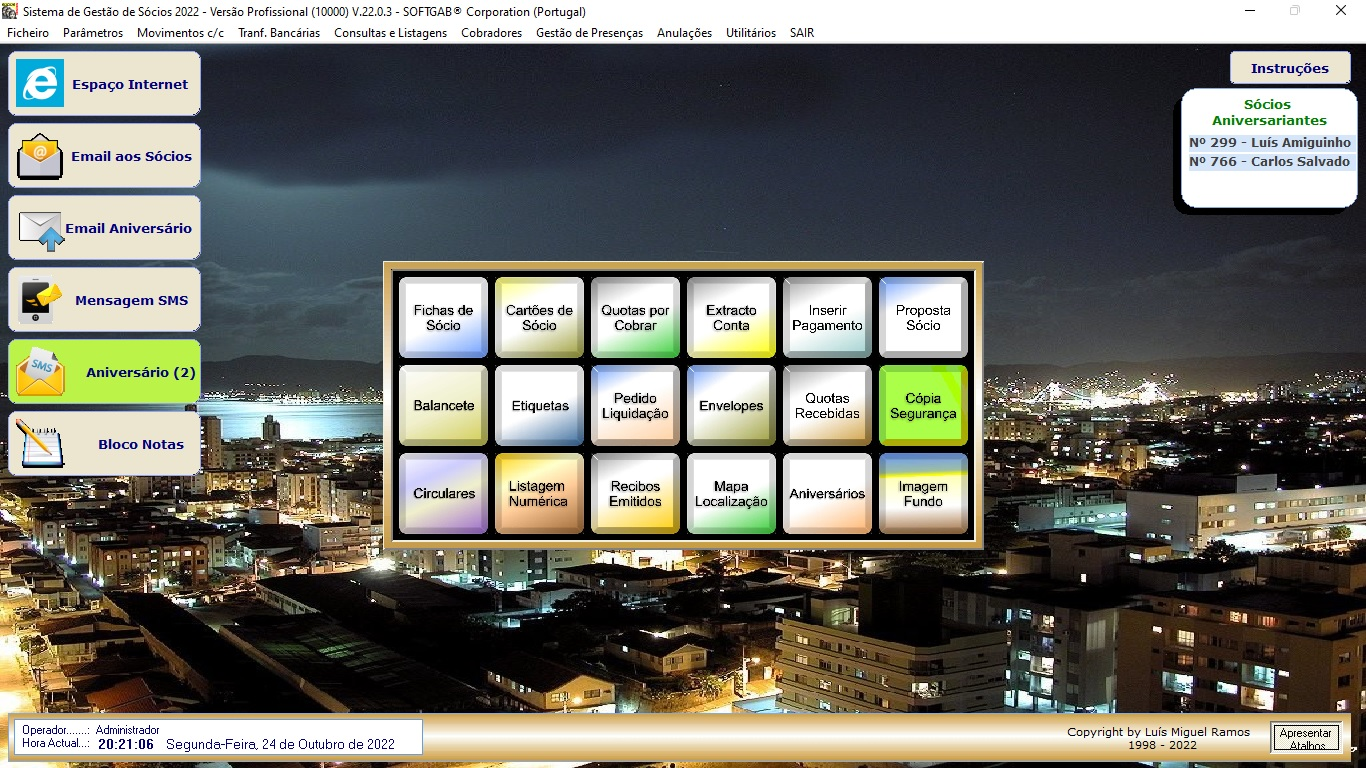The image size is (1366, 768).
Task: Open the Fichas de Sócio tile
Action: [443, 318]
